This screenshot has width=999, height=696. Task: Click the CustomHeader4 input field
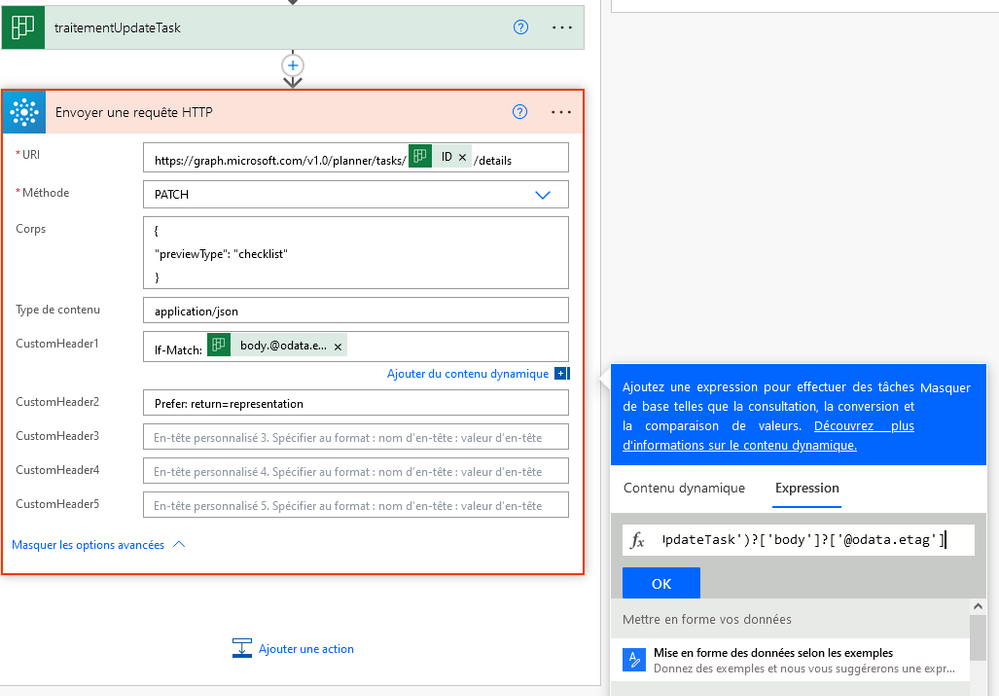click(356, 471)
